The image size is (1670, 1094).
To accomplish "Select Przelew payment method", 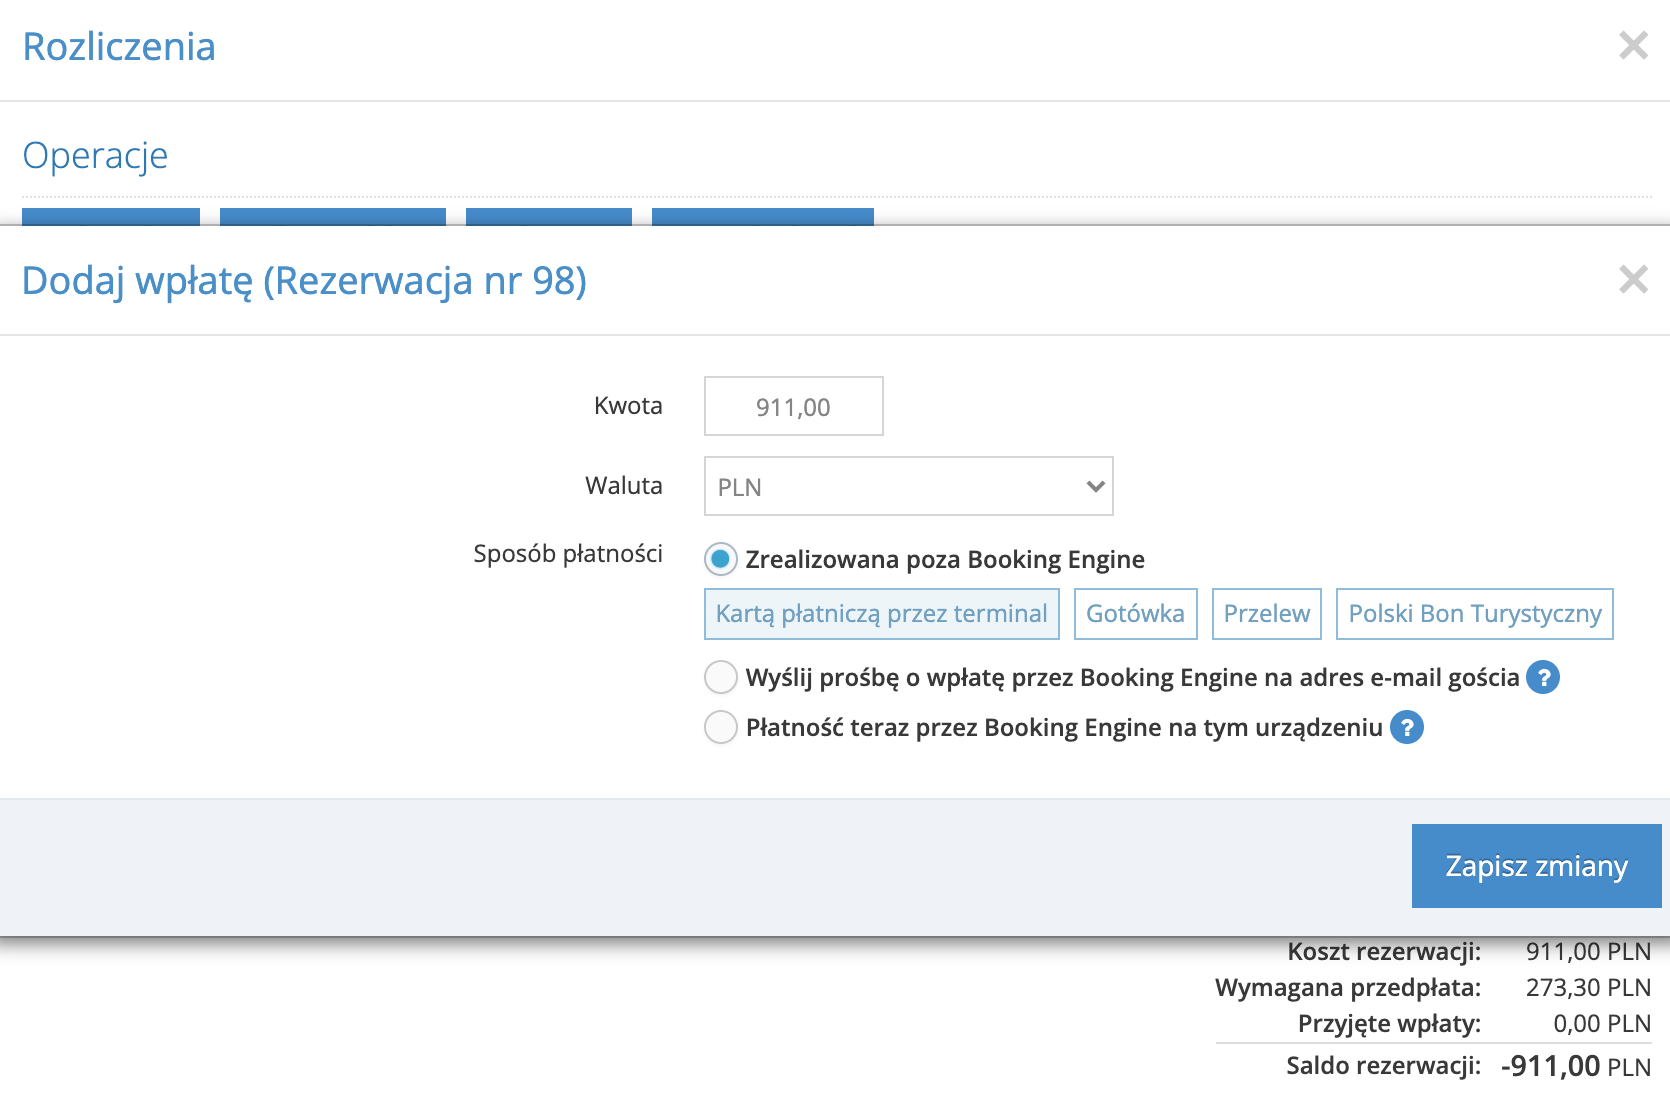I will pyautogui.click(x=1266, y=613).
